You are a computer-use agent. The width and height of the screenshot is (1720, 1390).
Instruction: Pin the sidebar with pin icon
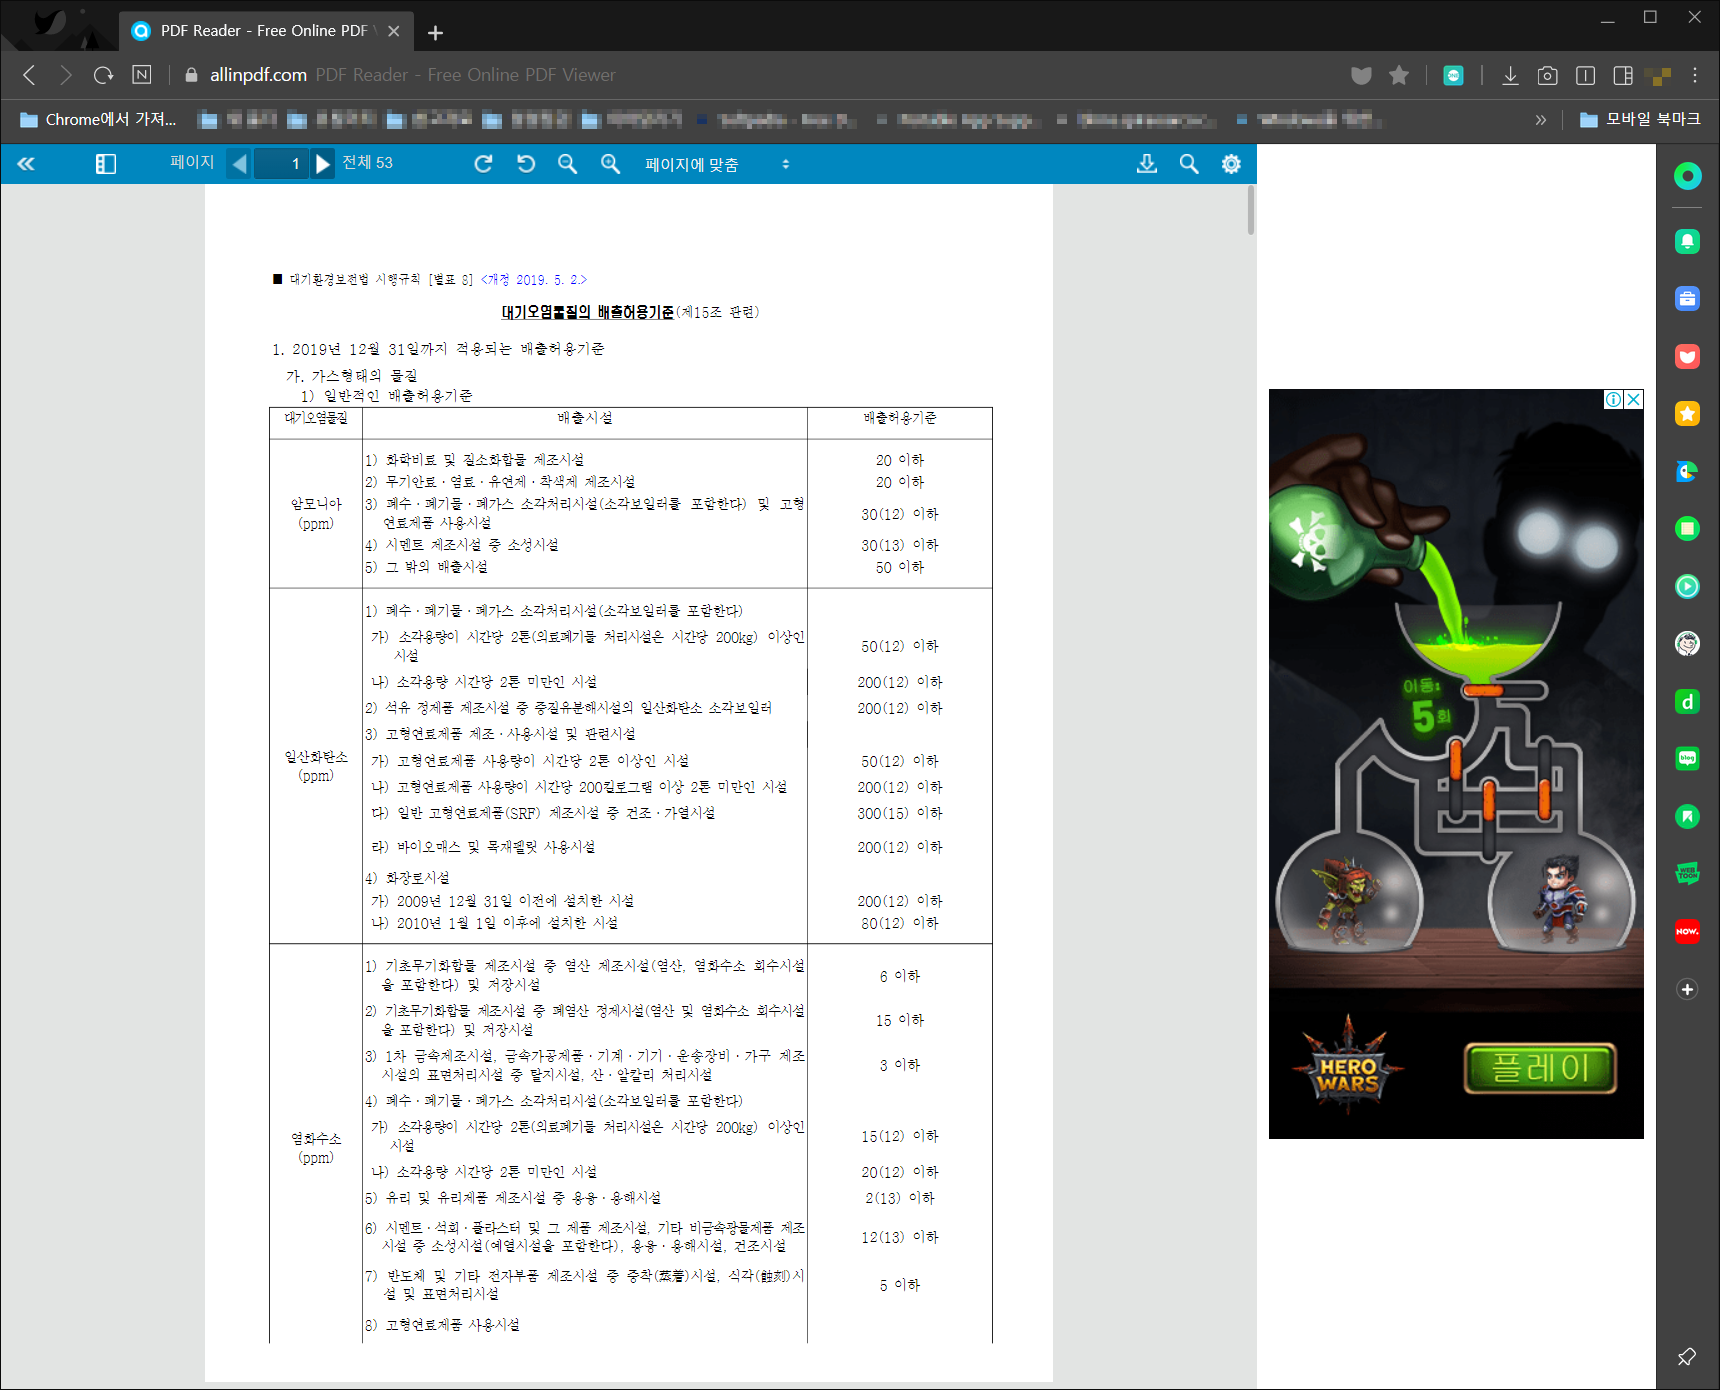(1687, 1357)
